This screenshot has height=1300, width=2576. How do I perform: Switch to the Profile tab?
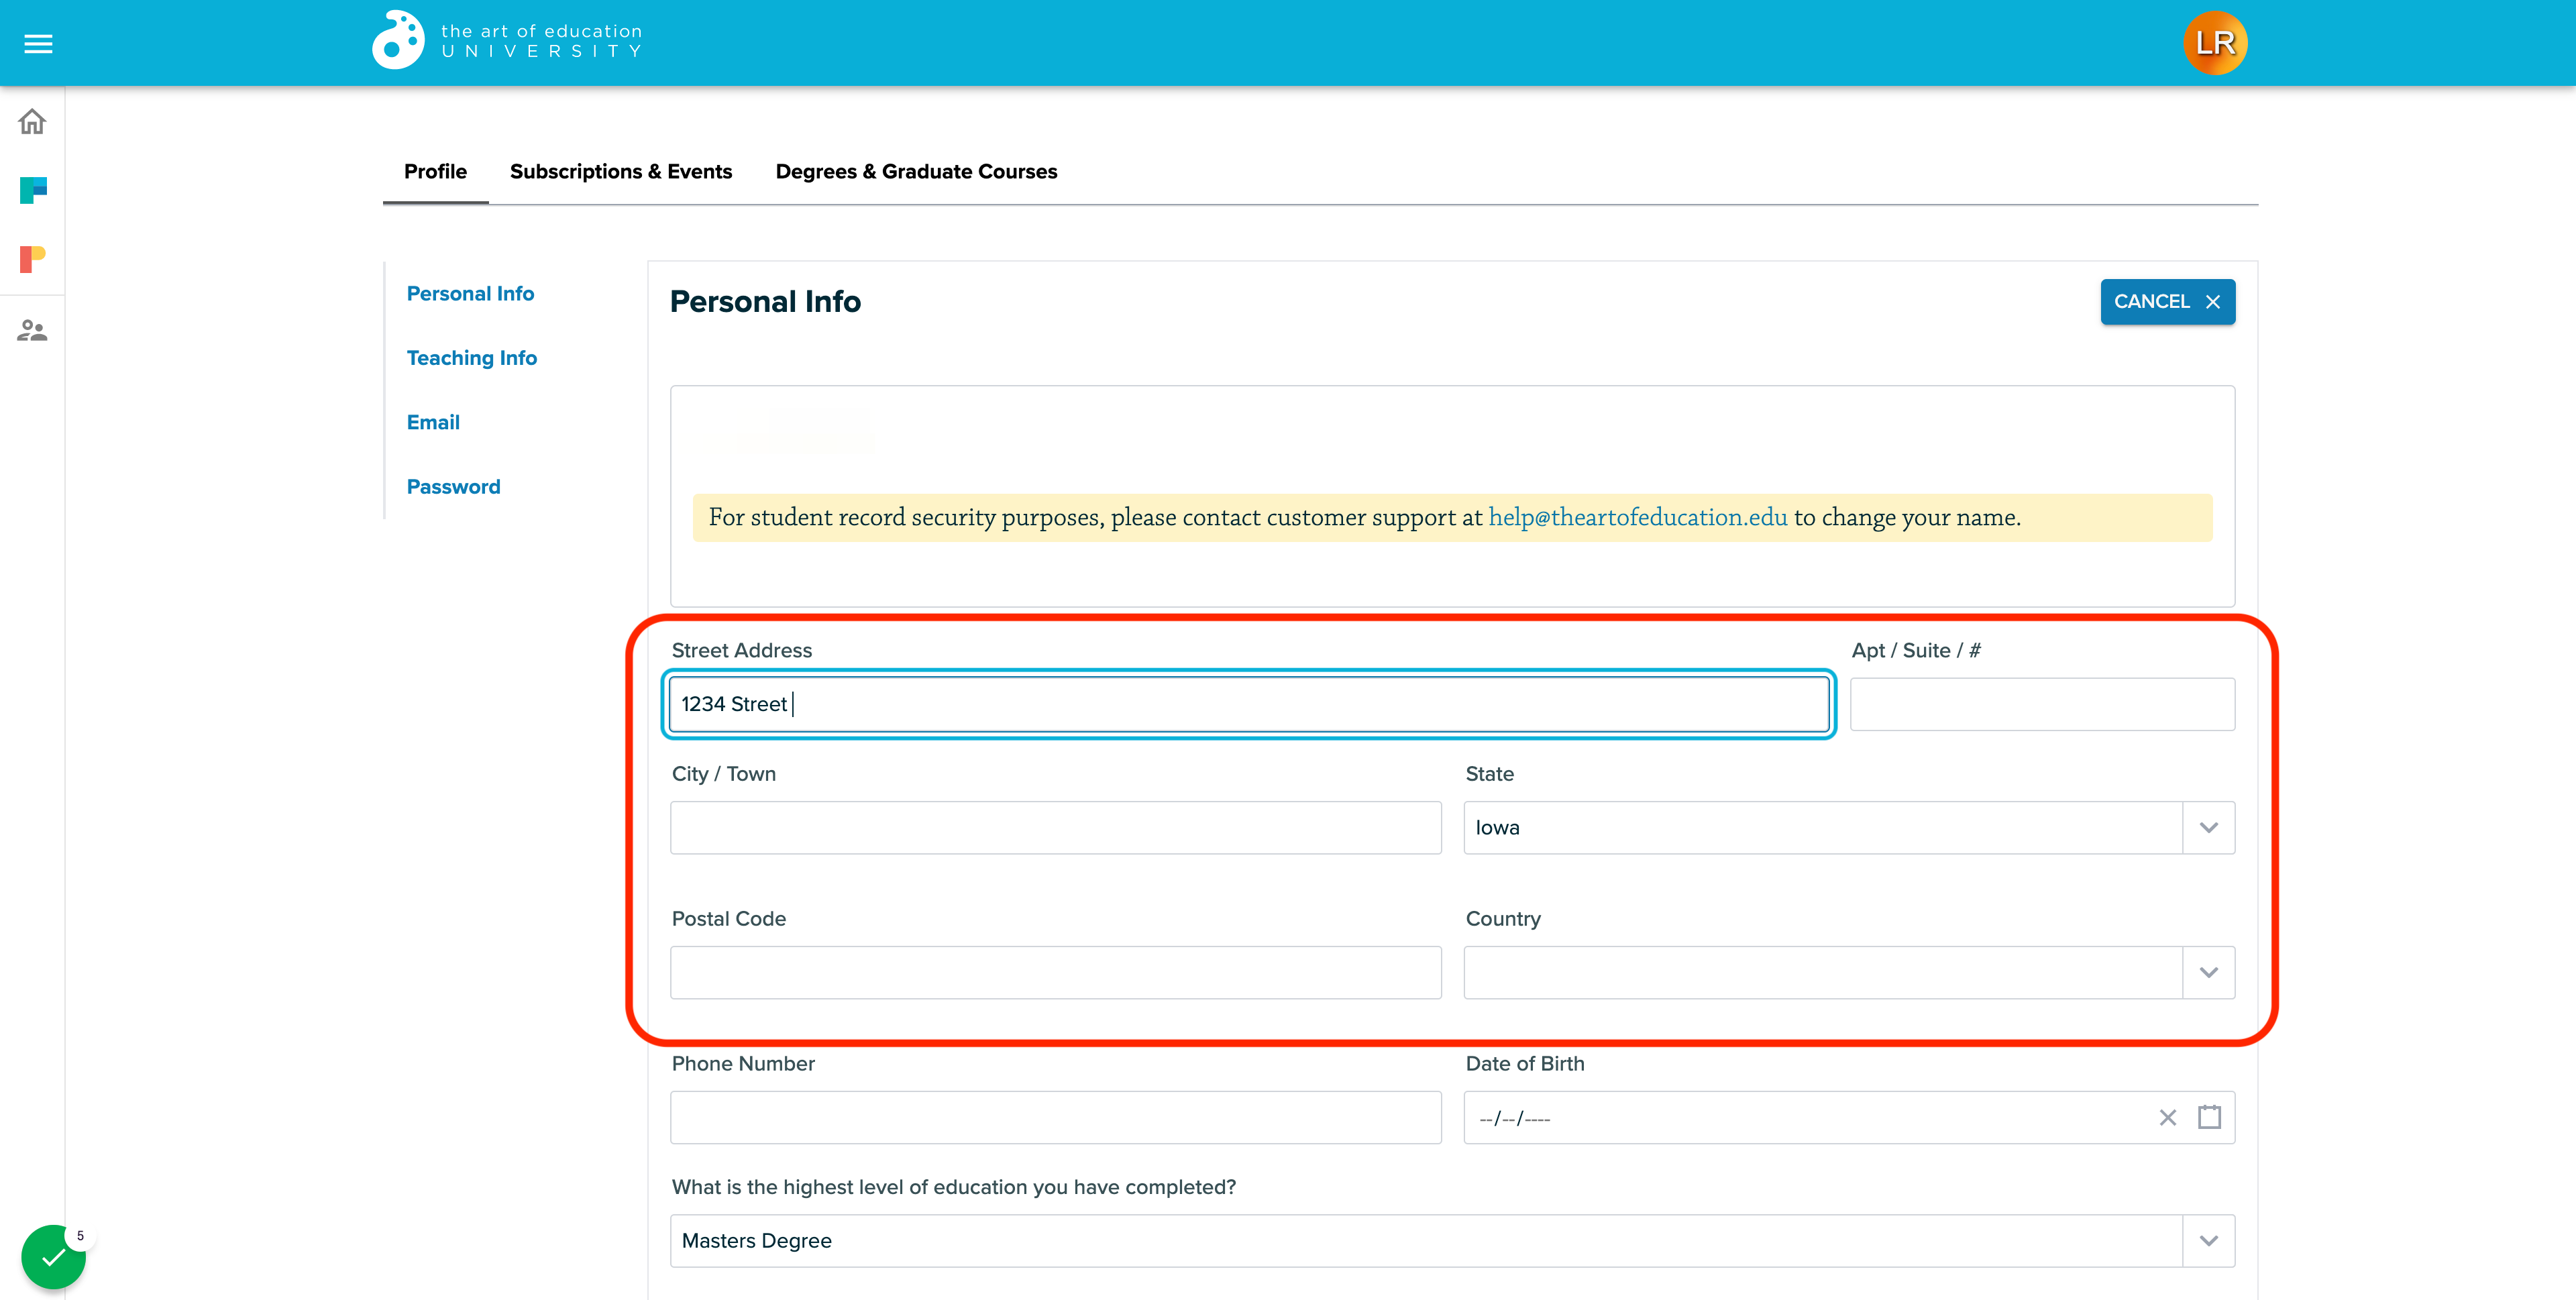(x=435, y=171)
